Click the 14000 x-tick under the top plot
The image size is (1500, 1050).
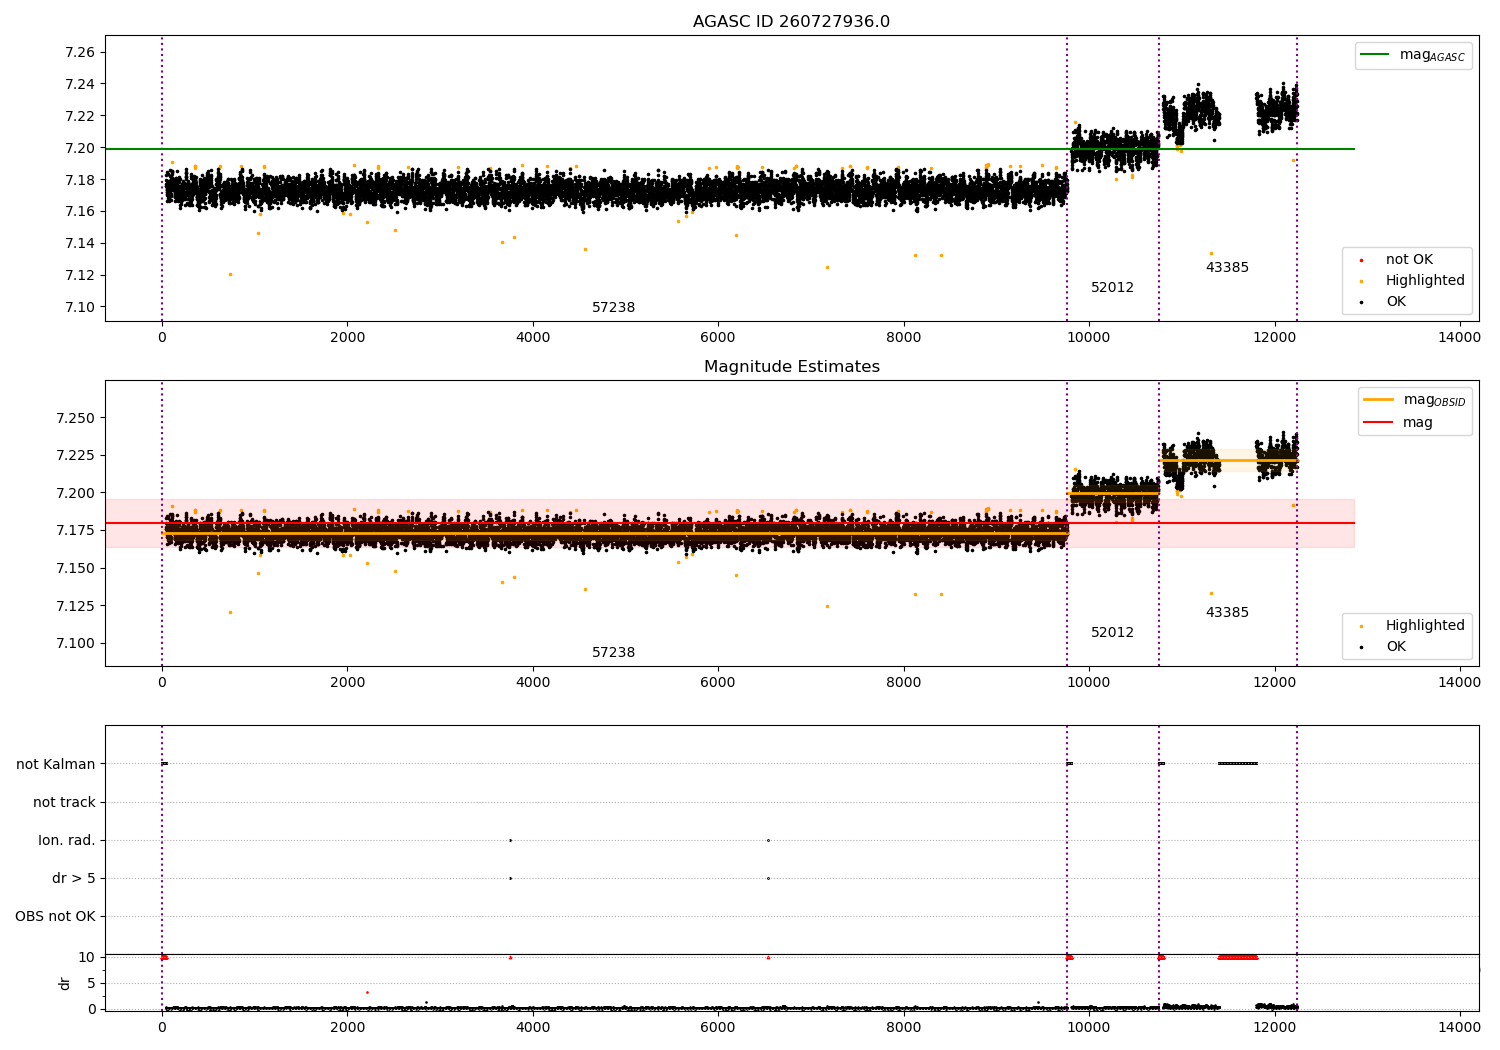click(1459, 338)
